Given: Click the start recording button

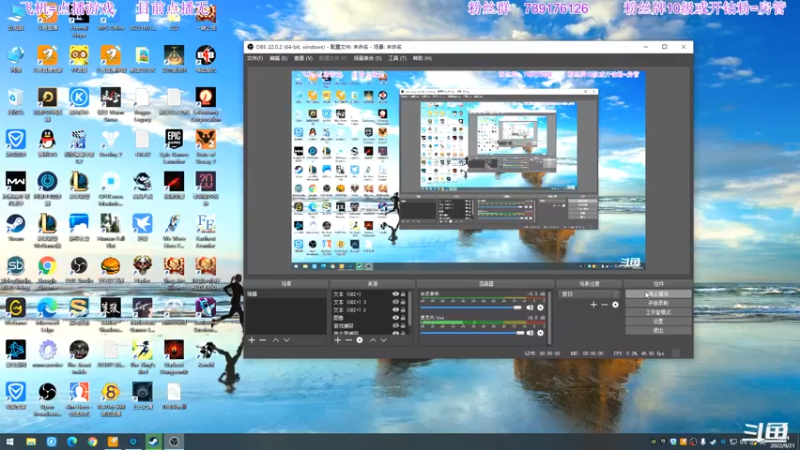Looking at the screenshot, I should coord(658,304).
